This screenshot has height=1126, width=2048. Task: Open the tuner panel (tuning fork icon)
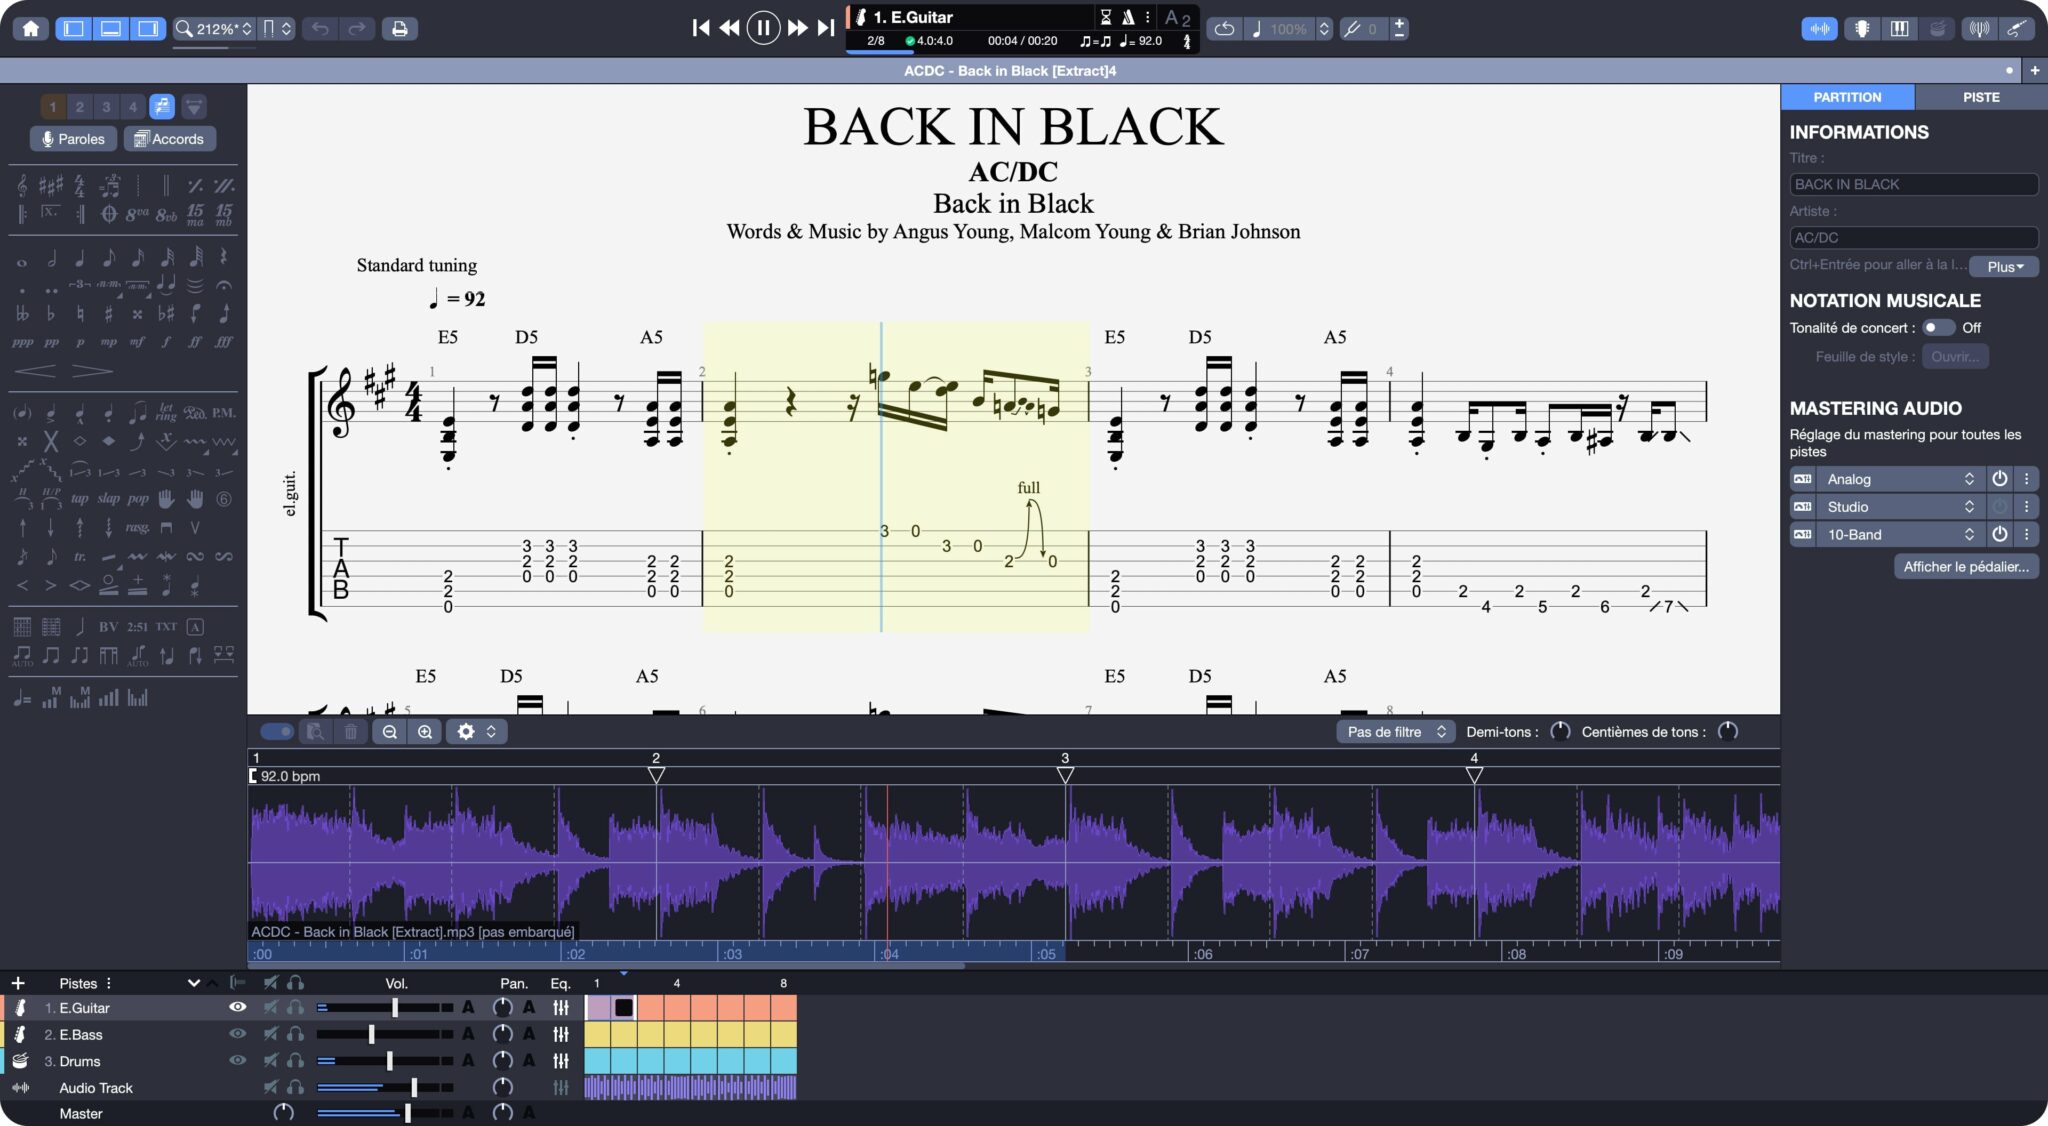(1978, 29)
